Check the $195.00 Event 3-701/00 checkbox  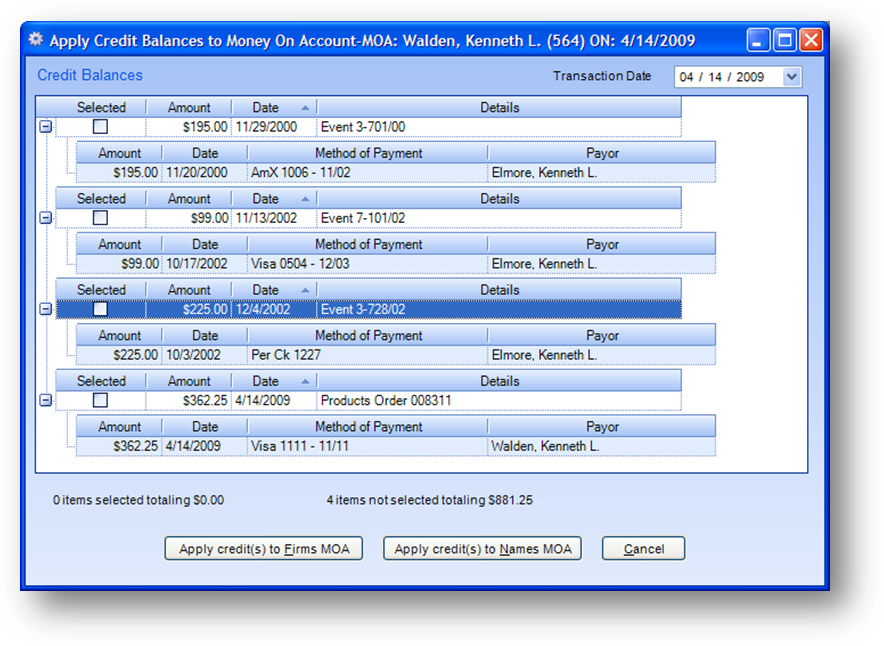click(x=100, y=126)
